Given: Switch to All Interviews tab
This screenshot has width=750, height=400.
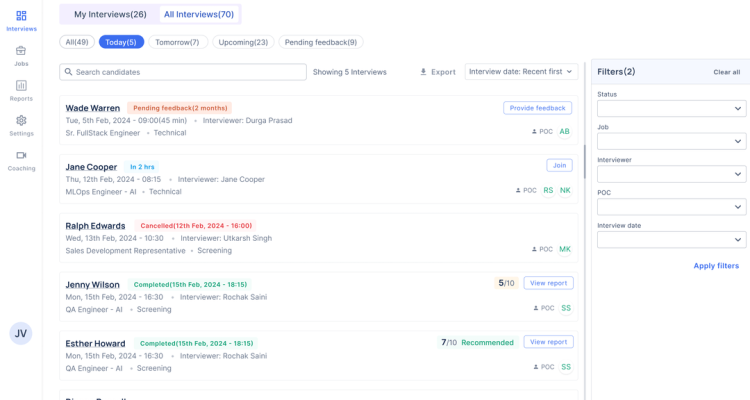Looking at the screenshot, I should point(198,14).
